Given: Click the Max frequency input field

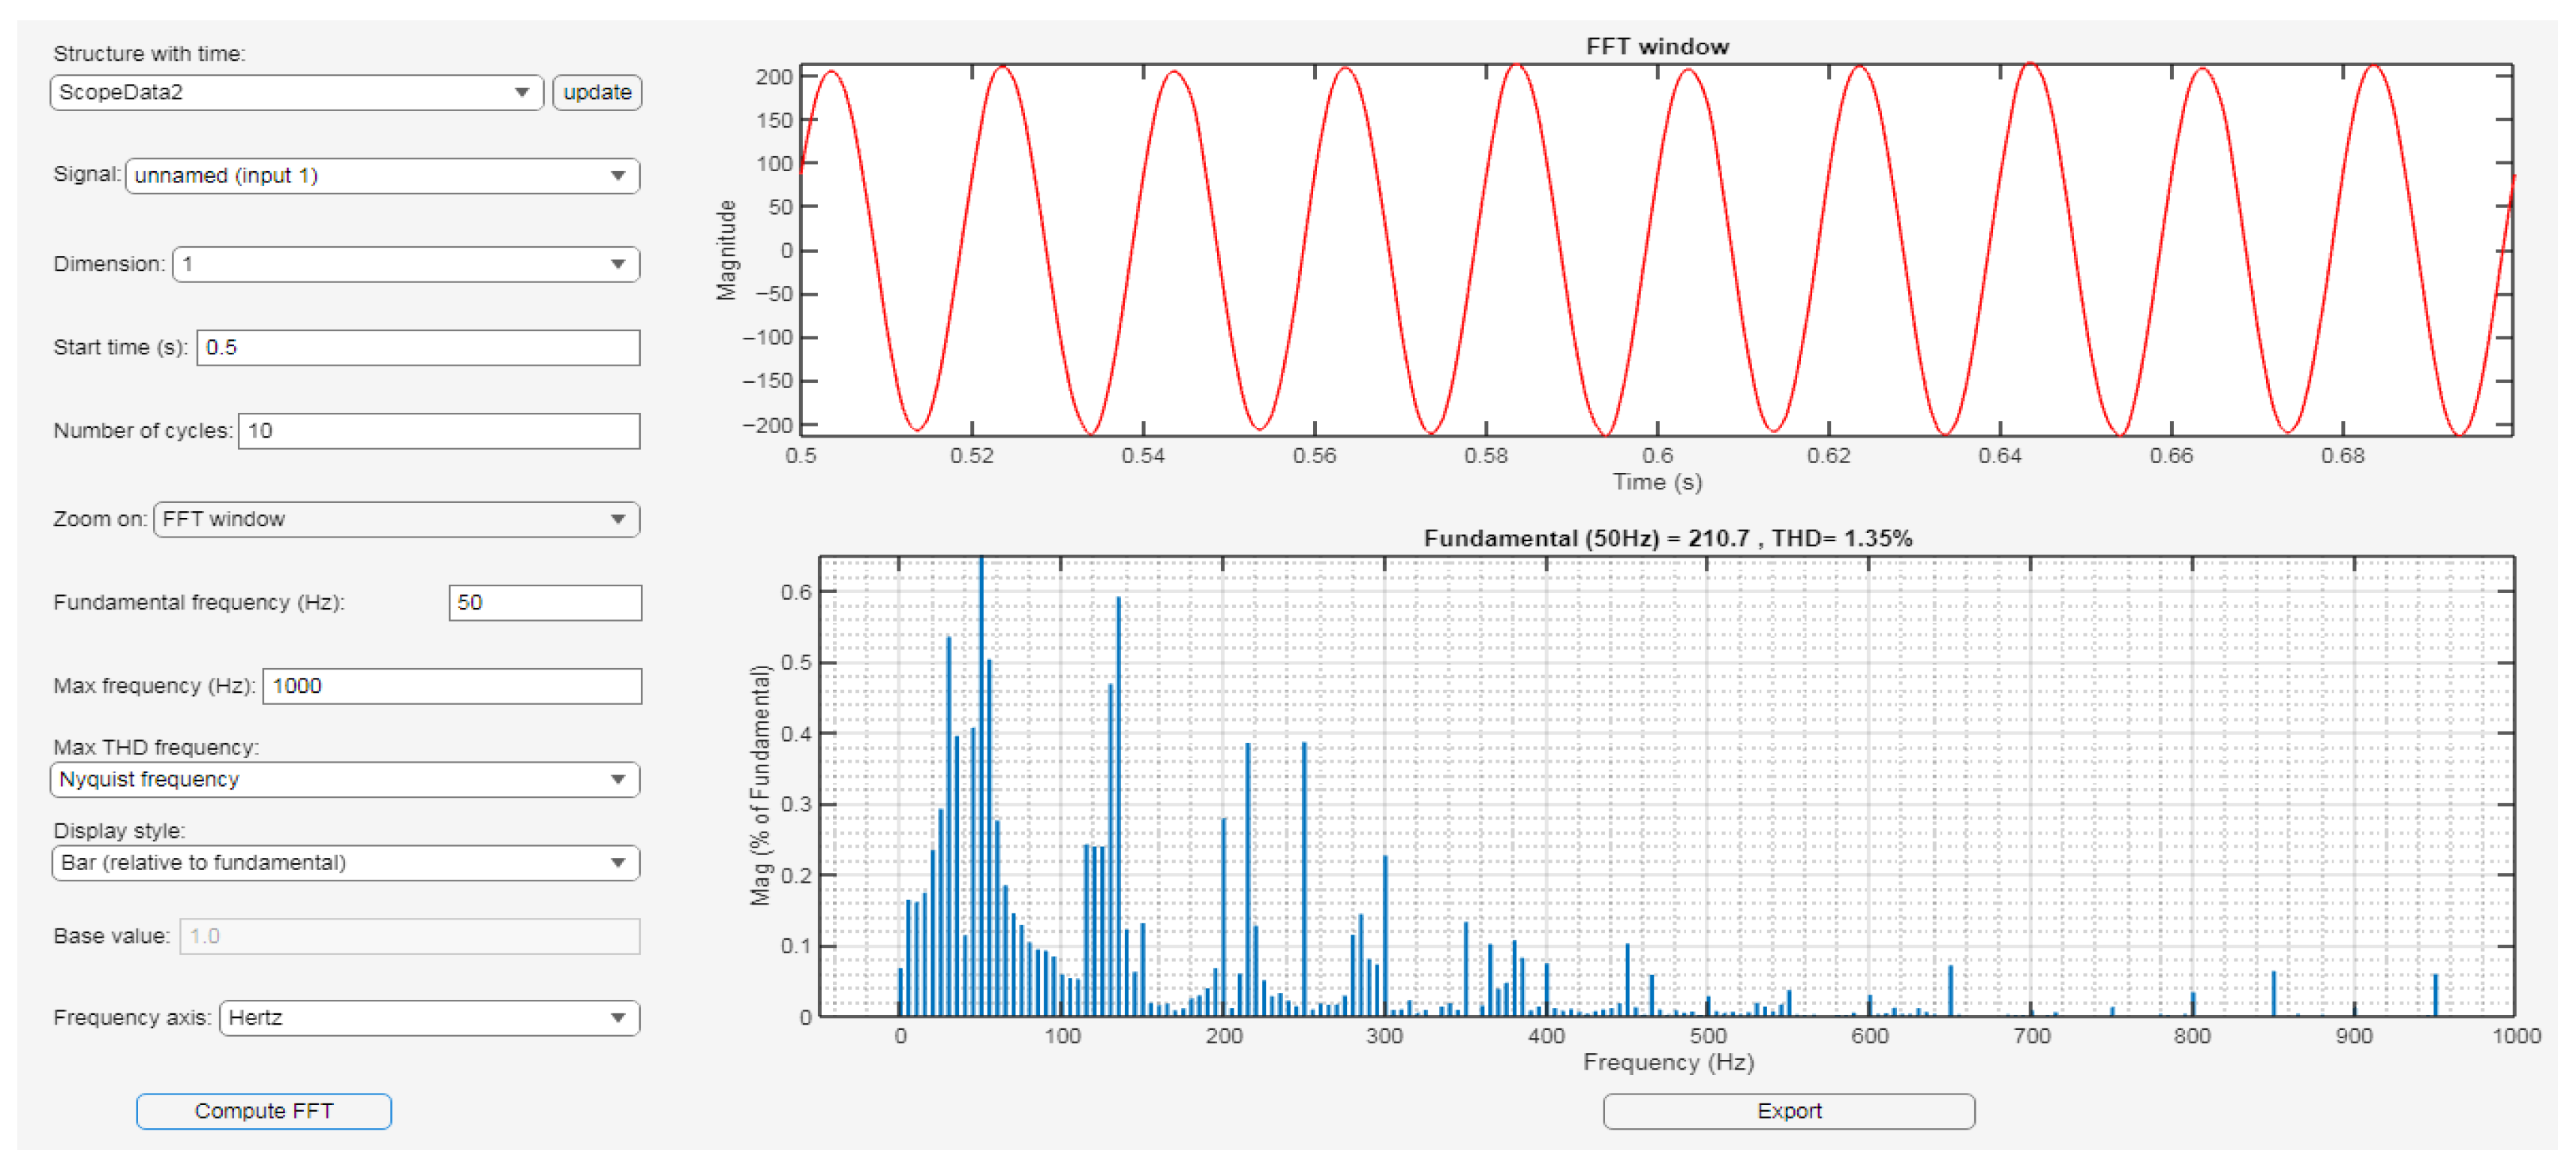Looking at the screenshot, I should pos(451,686).
